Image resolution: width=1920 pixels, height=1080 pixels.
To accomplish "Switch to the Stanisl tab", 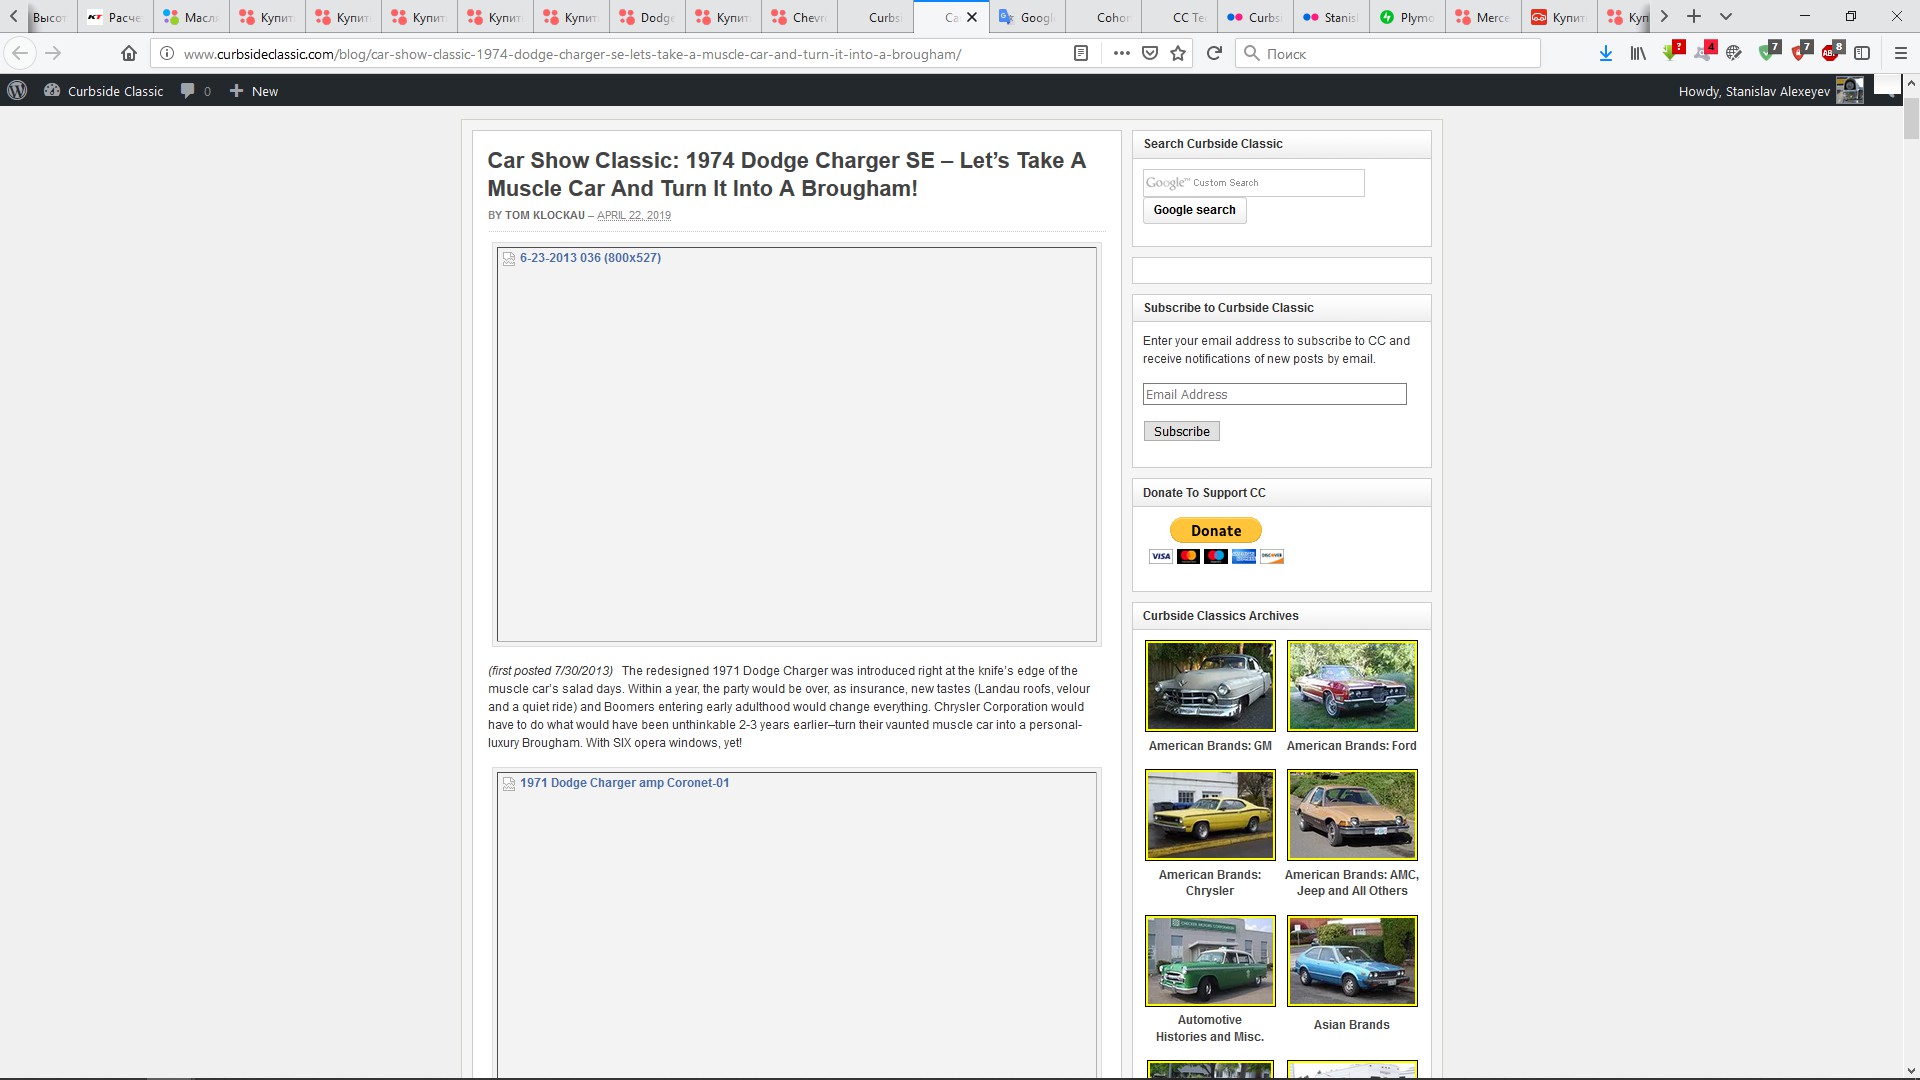I will [1331, 17].
